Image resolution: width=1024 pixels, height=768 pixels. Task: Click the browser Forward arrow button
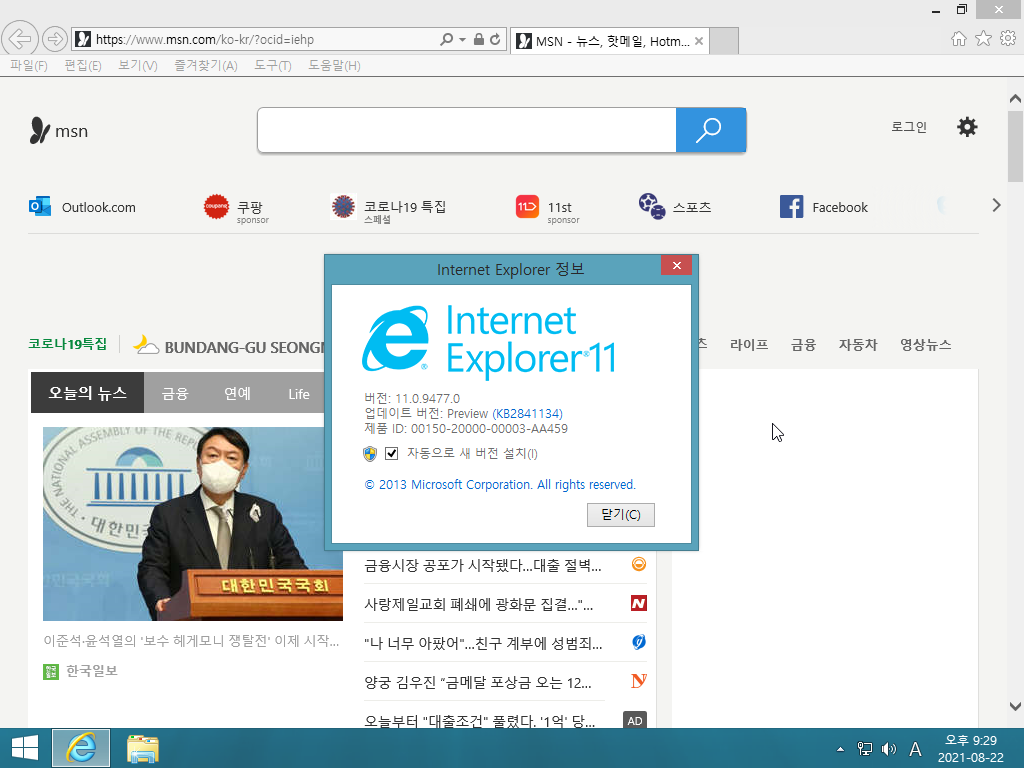[x=55, y=39]
